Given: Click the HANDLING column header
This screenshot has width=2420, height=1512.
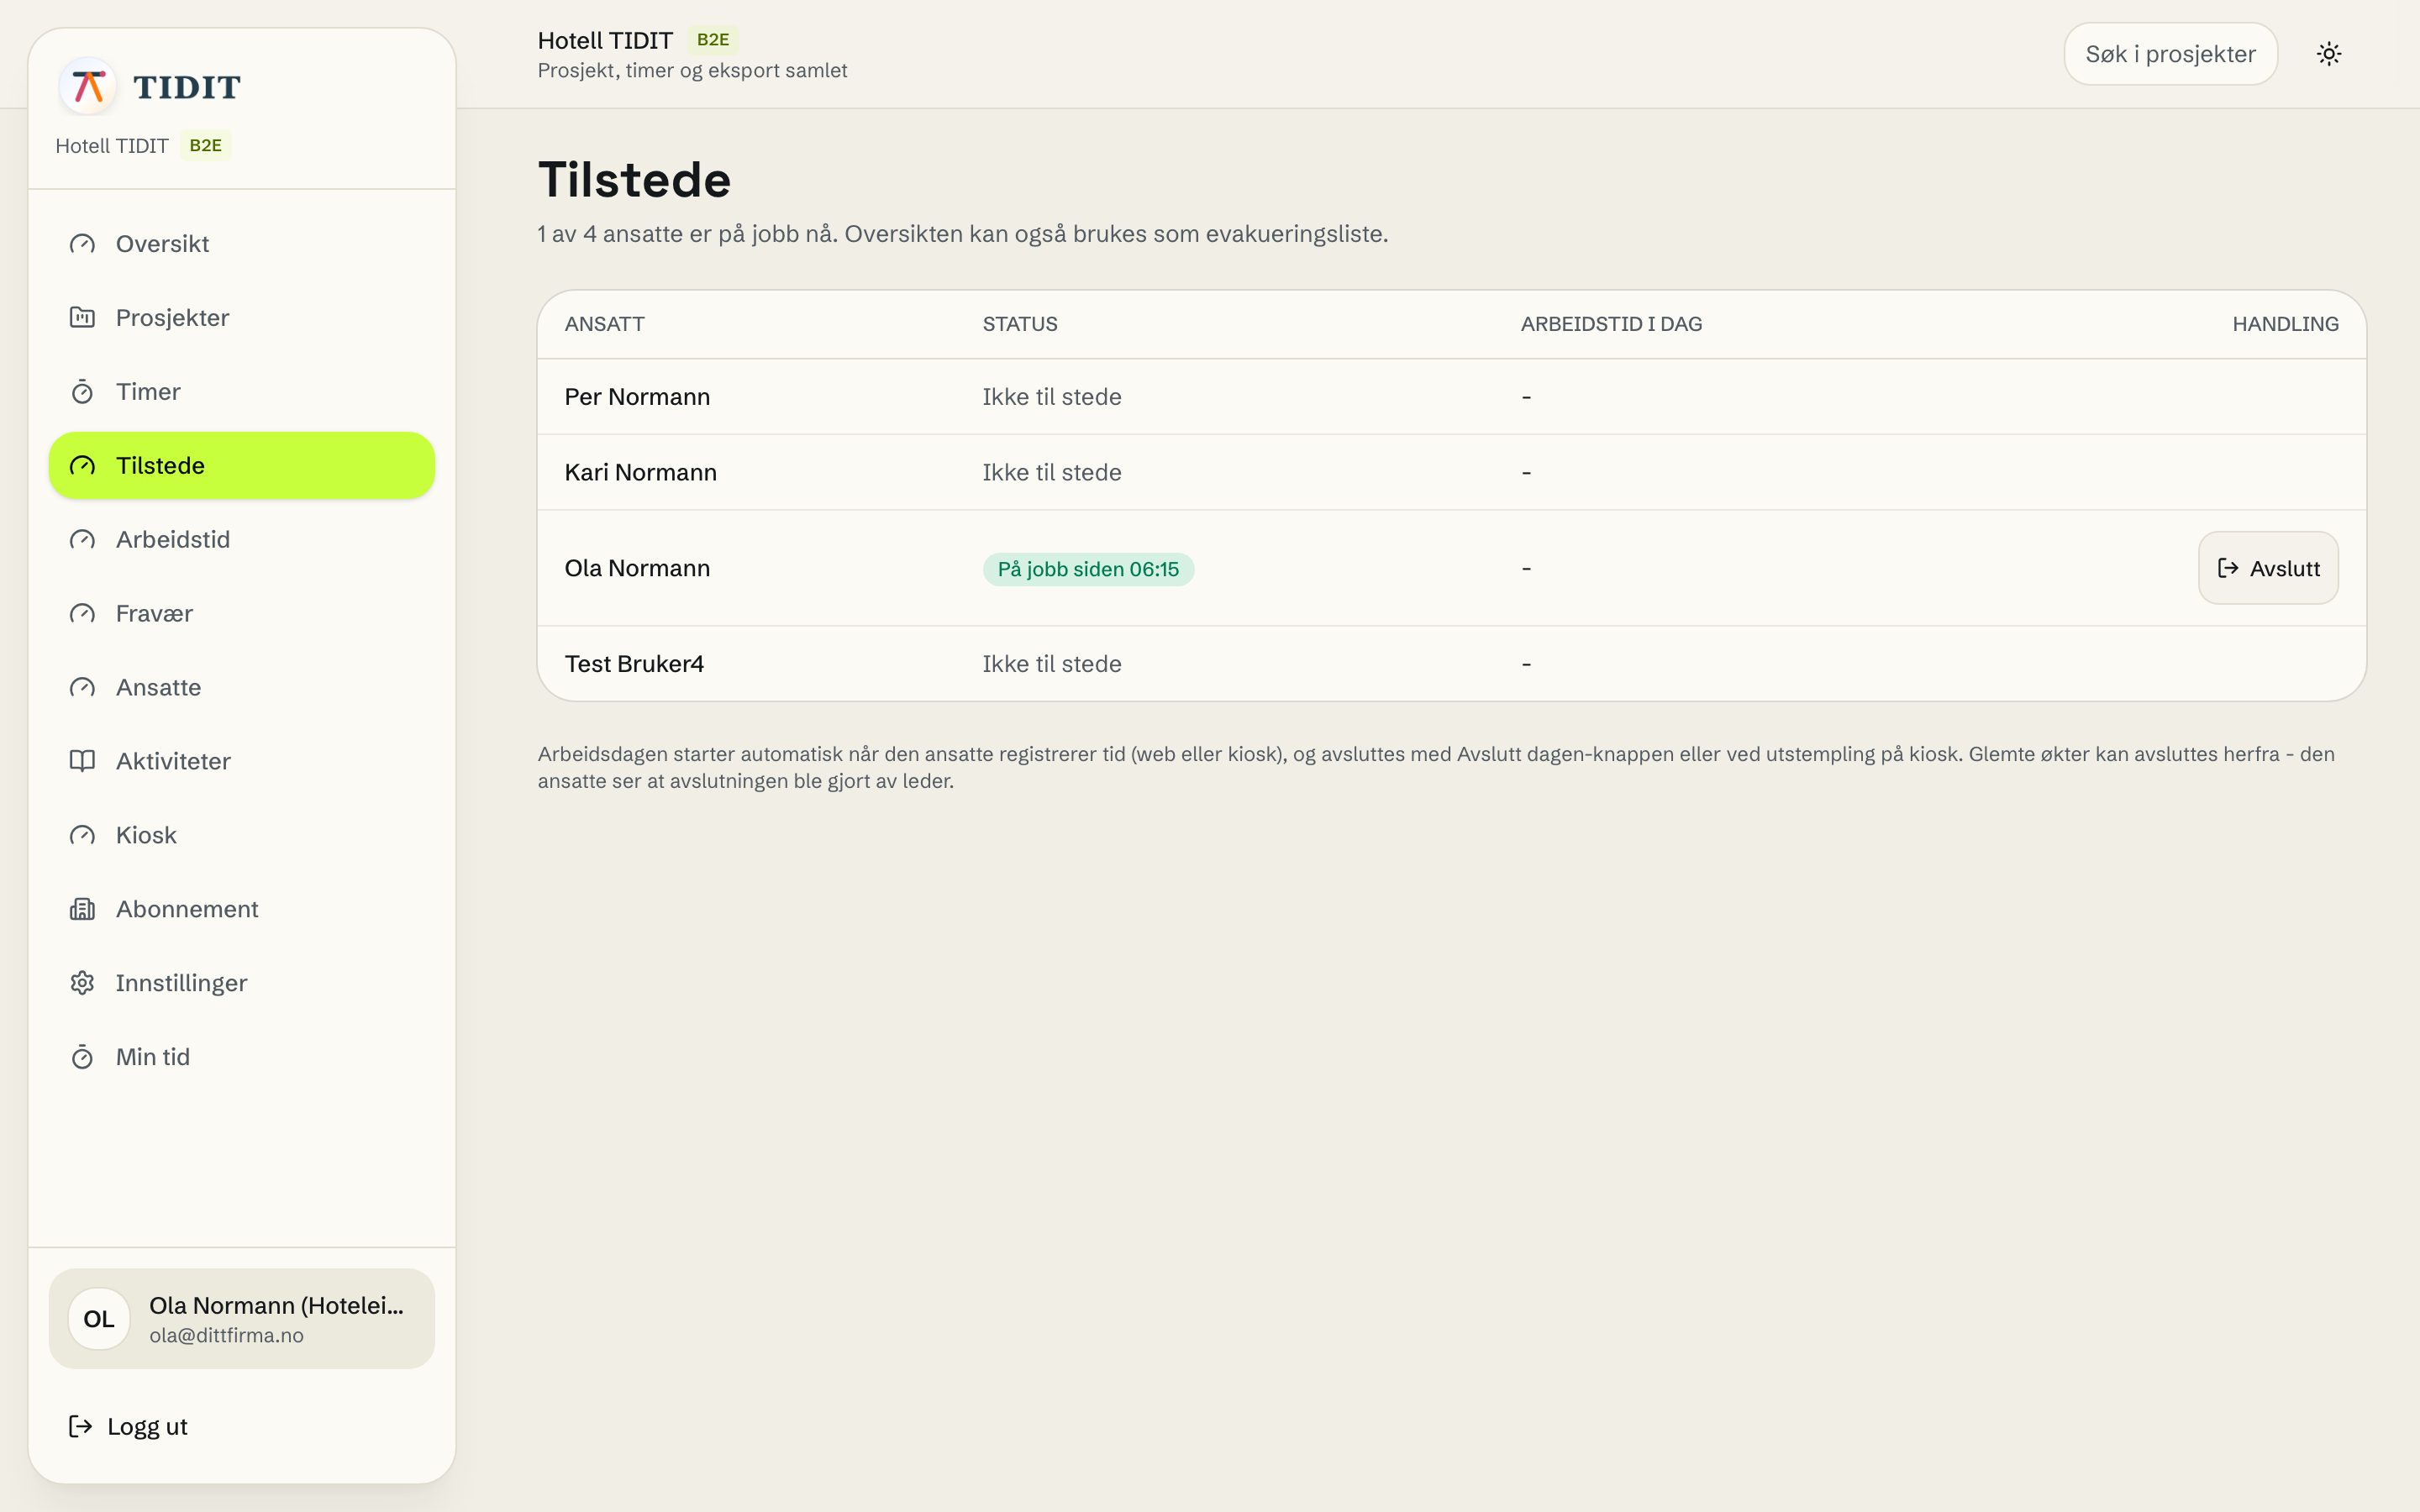Looking at the screenshot, I should coord(2285,324).
